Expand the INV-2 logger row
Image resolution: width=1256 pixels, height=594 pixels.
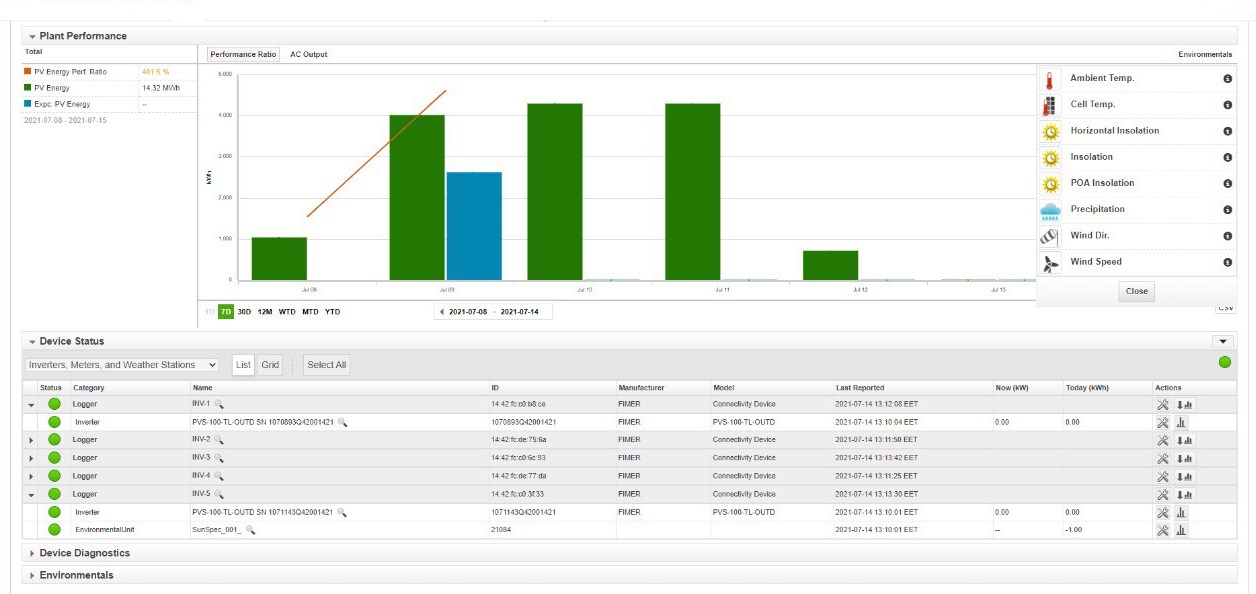31,440
